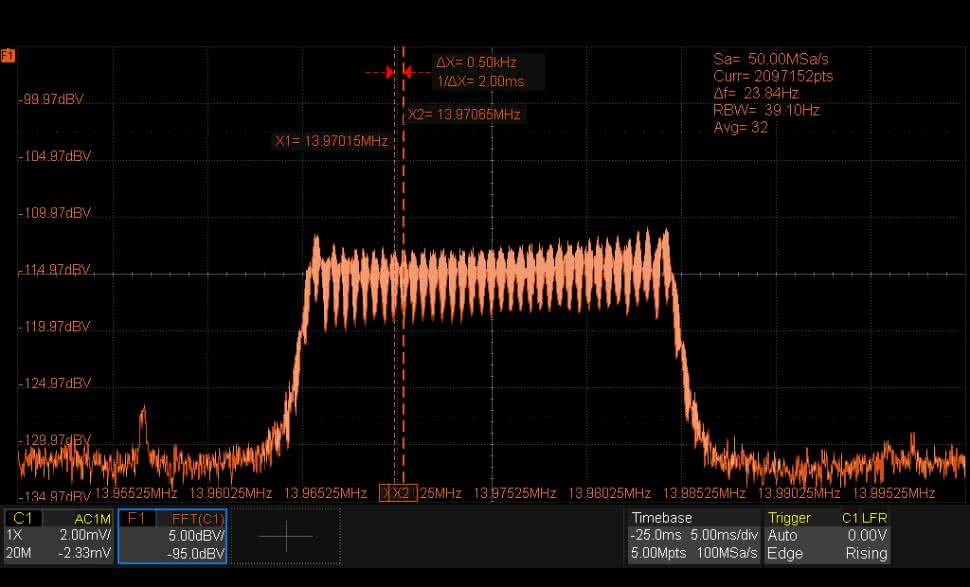Click the Auto trigger mode setting
Screen dimensions: 970x587
tap(783, 536)
